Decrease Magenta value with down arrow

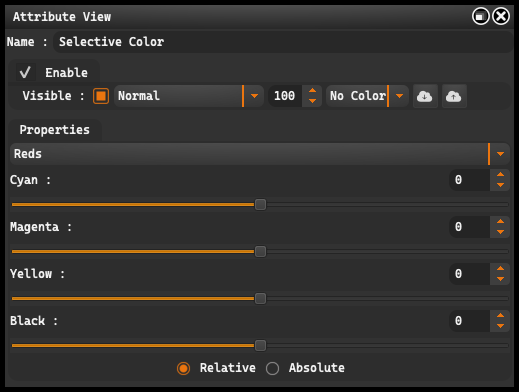point(500,232)
